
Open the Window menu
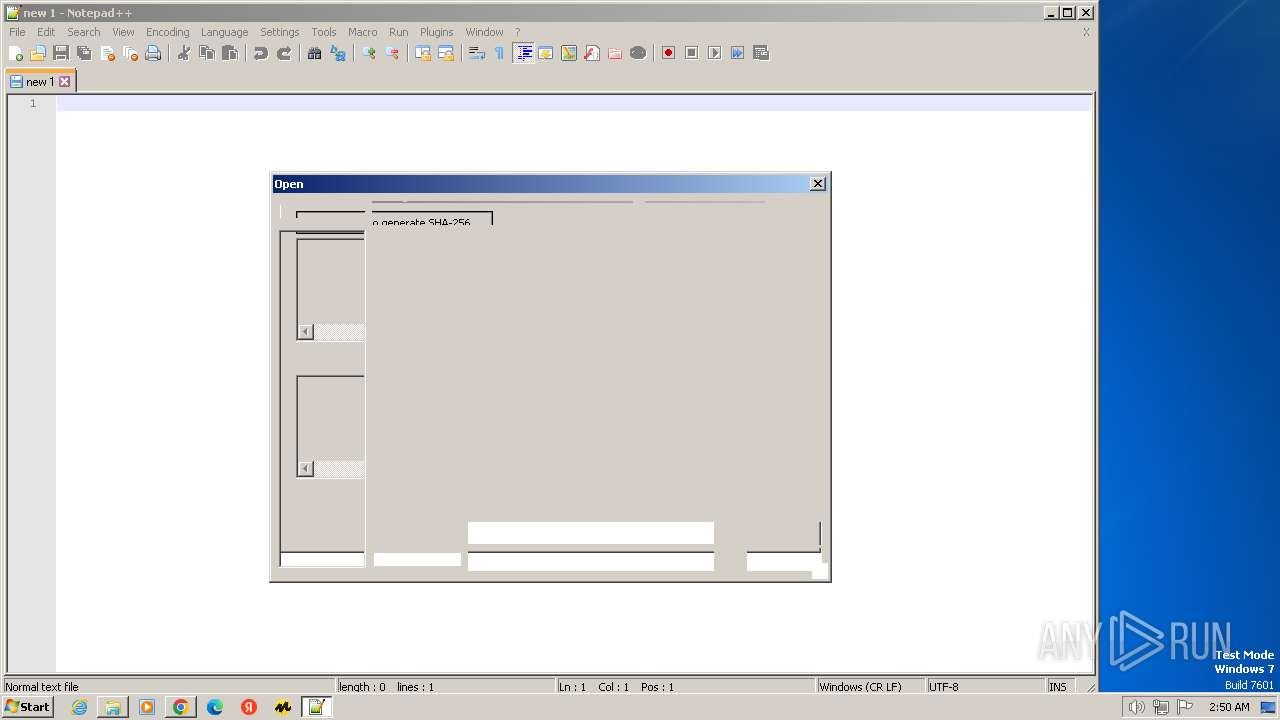point(484,32)
